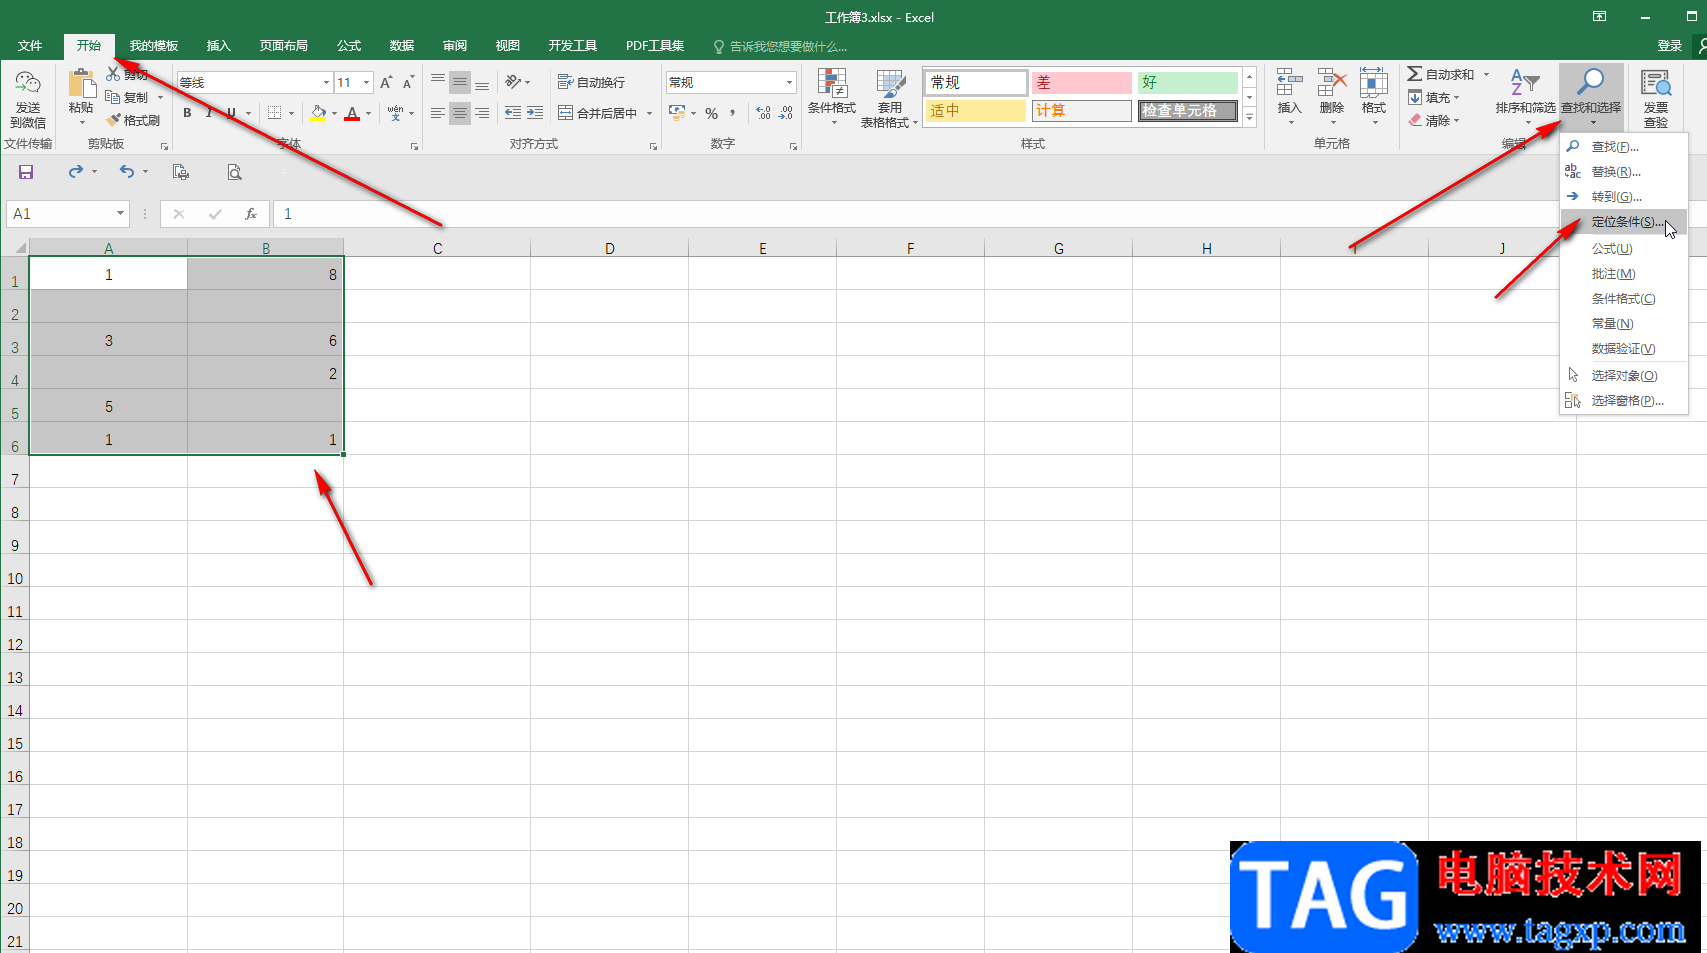1707x953 pixels.
Task: Click the fx insert function icon
Action: click(251, 214)
